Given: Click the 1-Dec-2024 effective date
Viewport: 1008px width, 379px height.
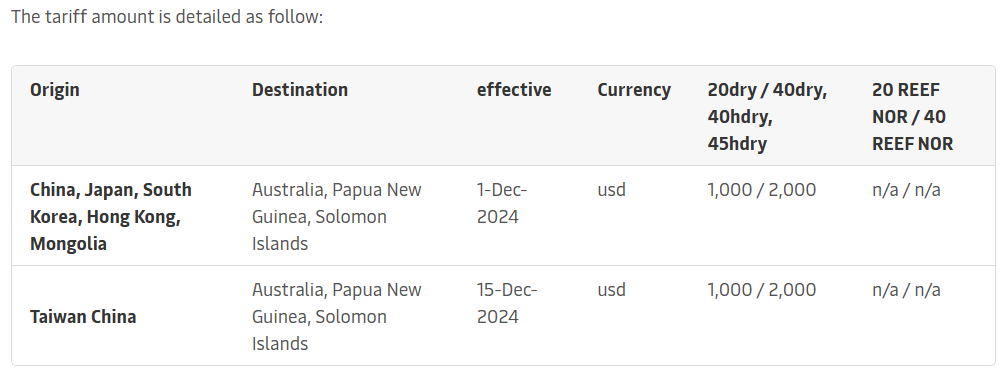Looking at the screenshot, I should coord(501,203).
